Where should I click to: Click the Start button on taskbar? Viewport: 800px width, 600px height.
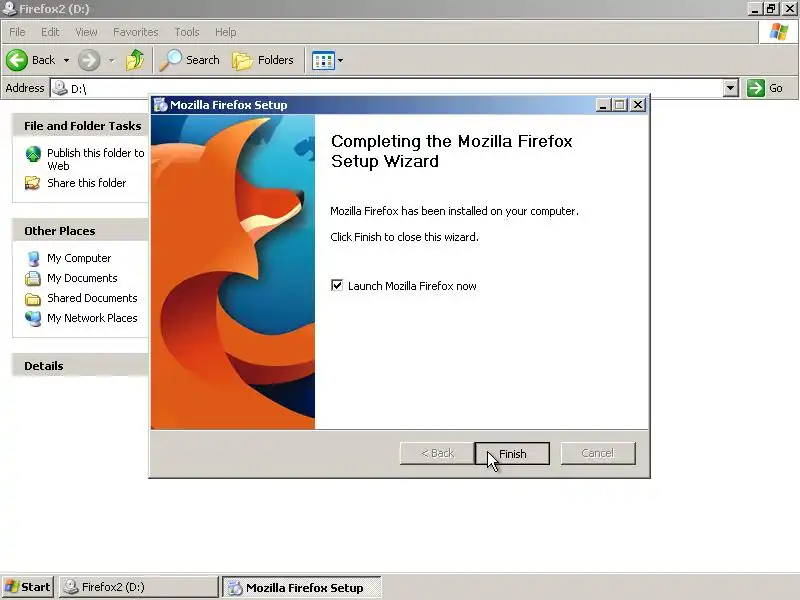28,587
